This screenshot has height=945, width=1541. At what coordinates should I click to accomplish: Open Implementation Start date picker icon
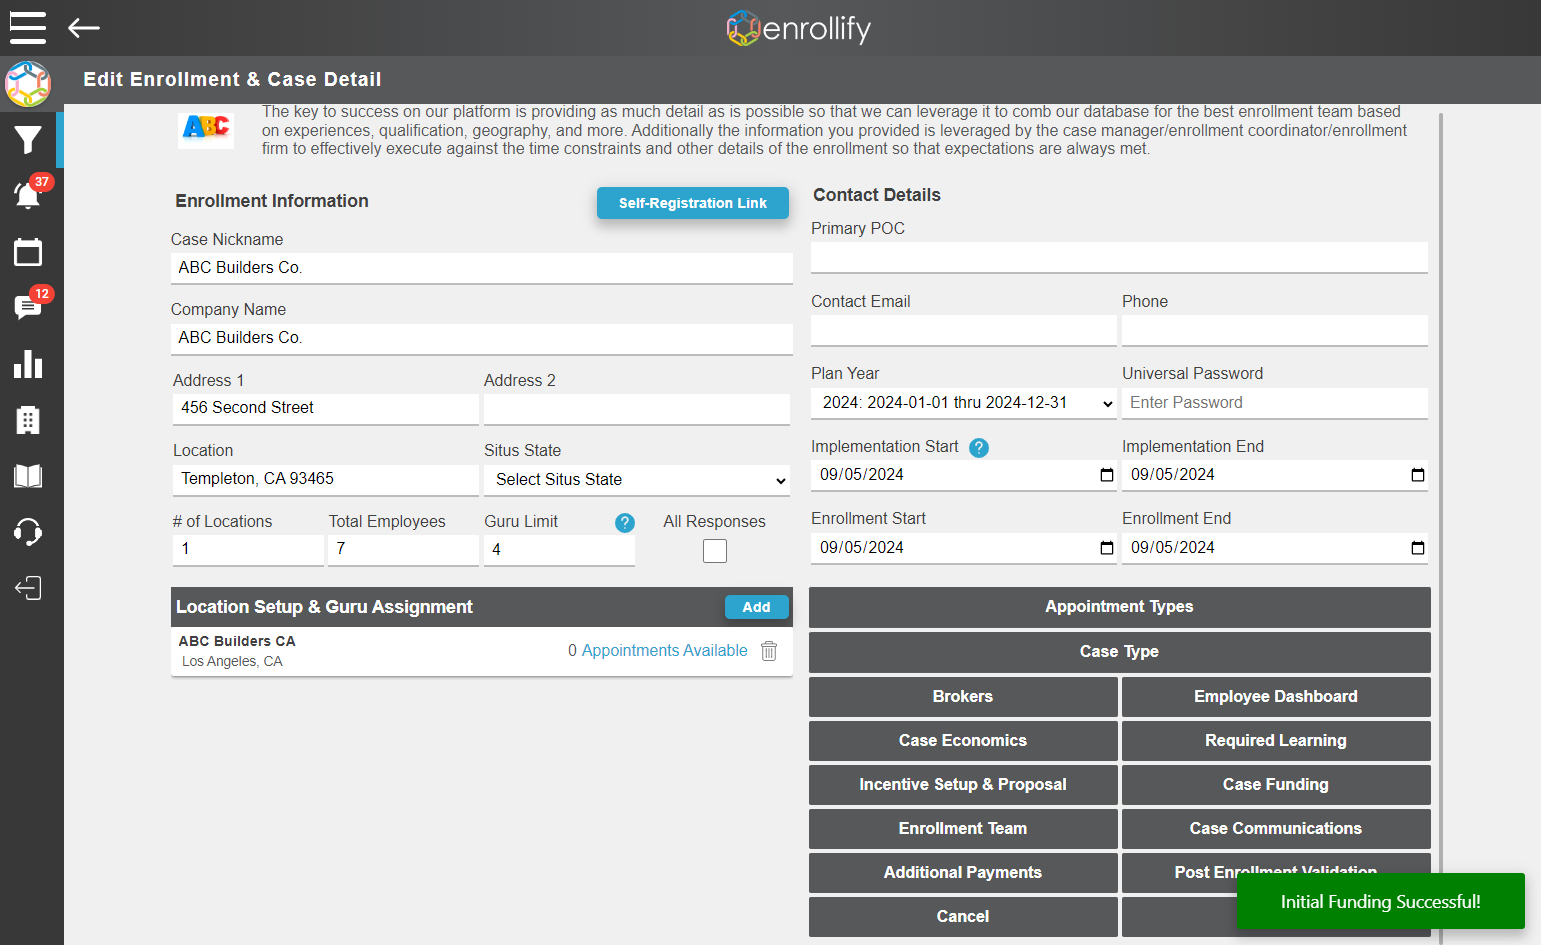pos(1107,475)
